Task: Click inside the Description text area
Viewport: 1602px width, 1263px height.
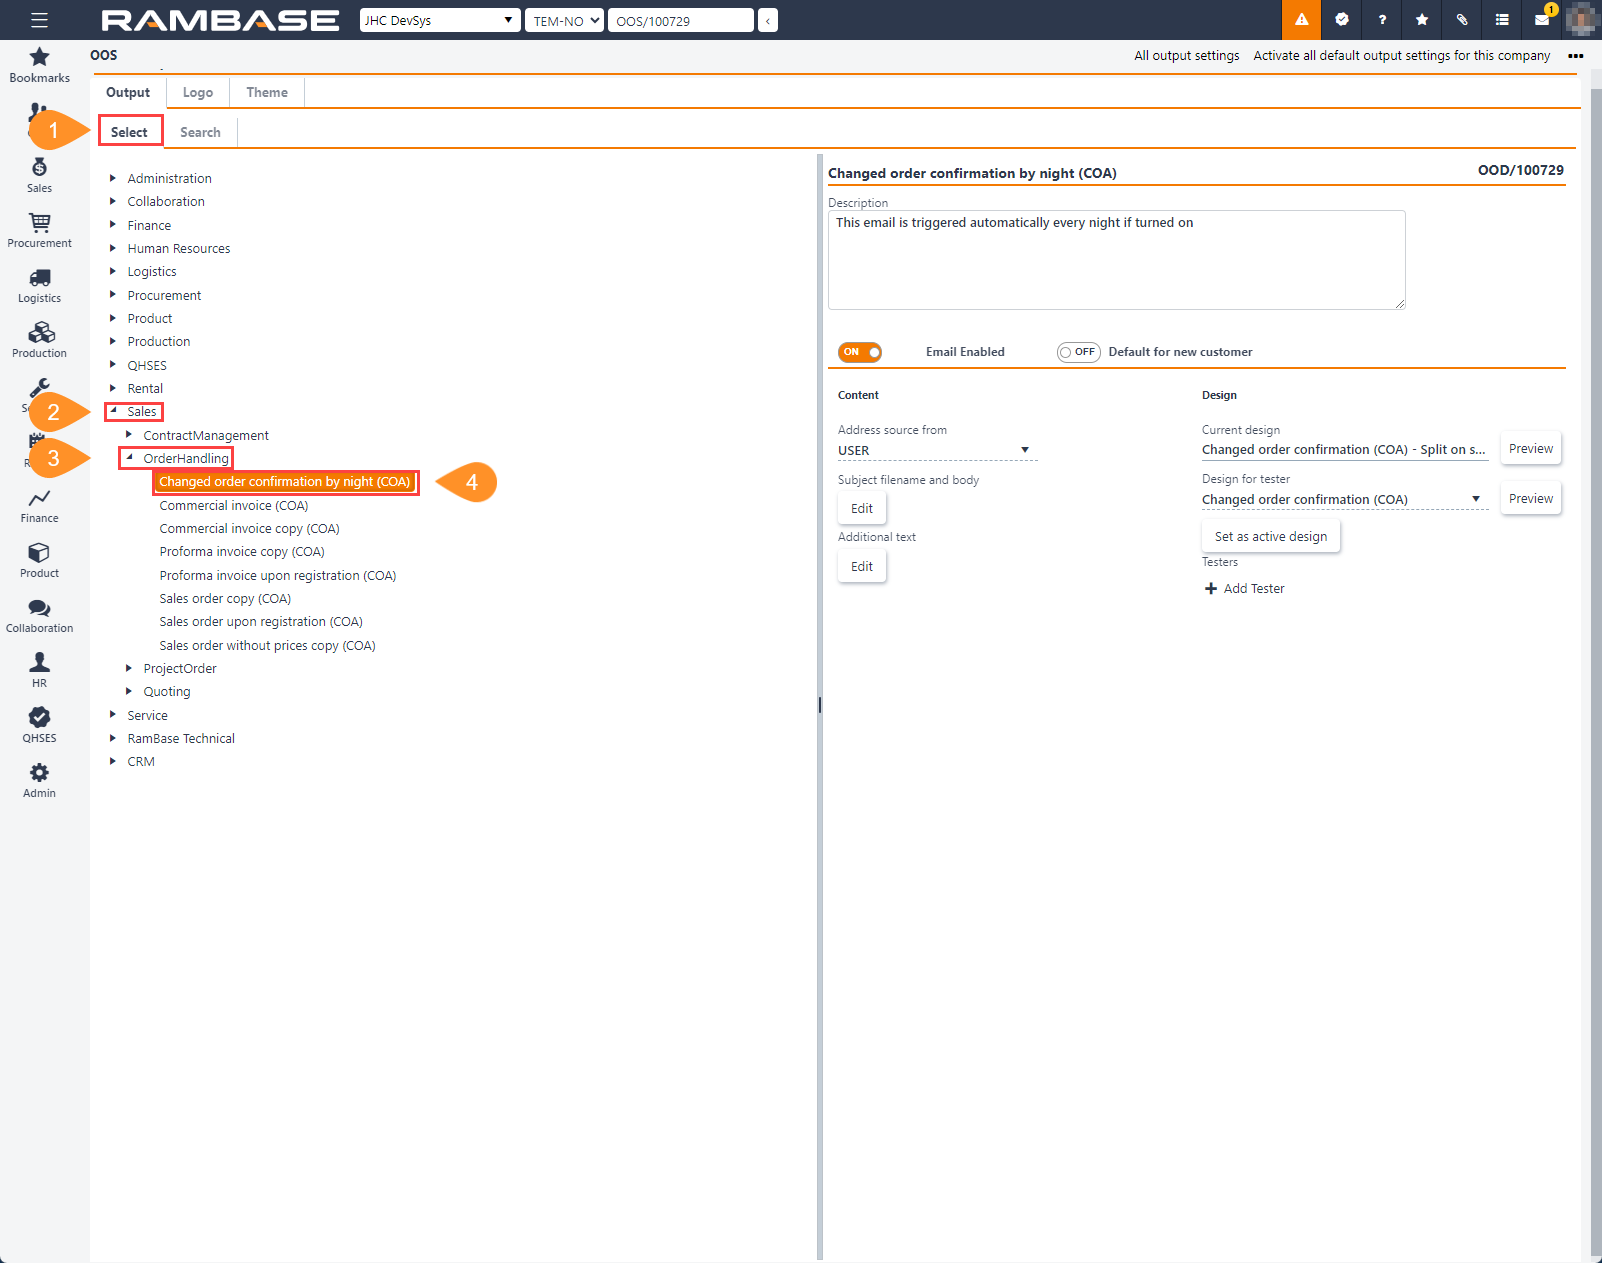Action: point(1116,260)
